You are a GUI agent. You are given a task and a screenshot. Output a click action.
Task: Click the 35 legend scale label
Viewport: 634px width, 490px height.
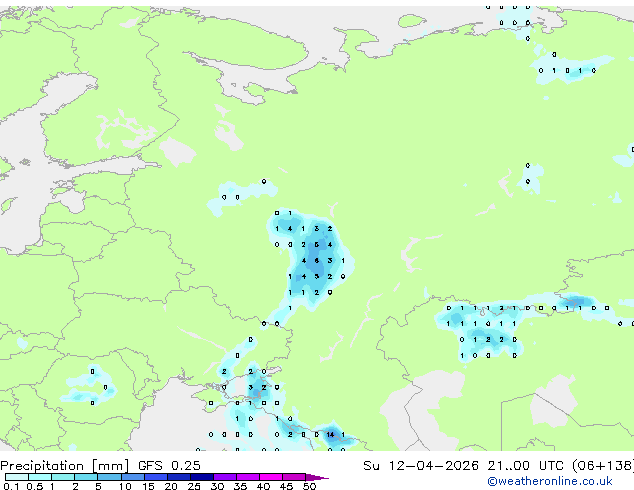click(x=240, y=486)
